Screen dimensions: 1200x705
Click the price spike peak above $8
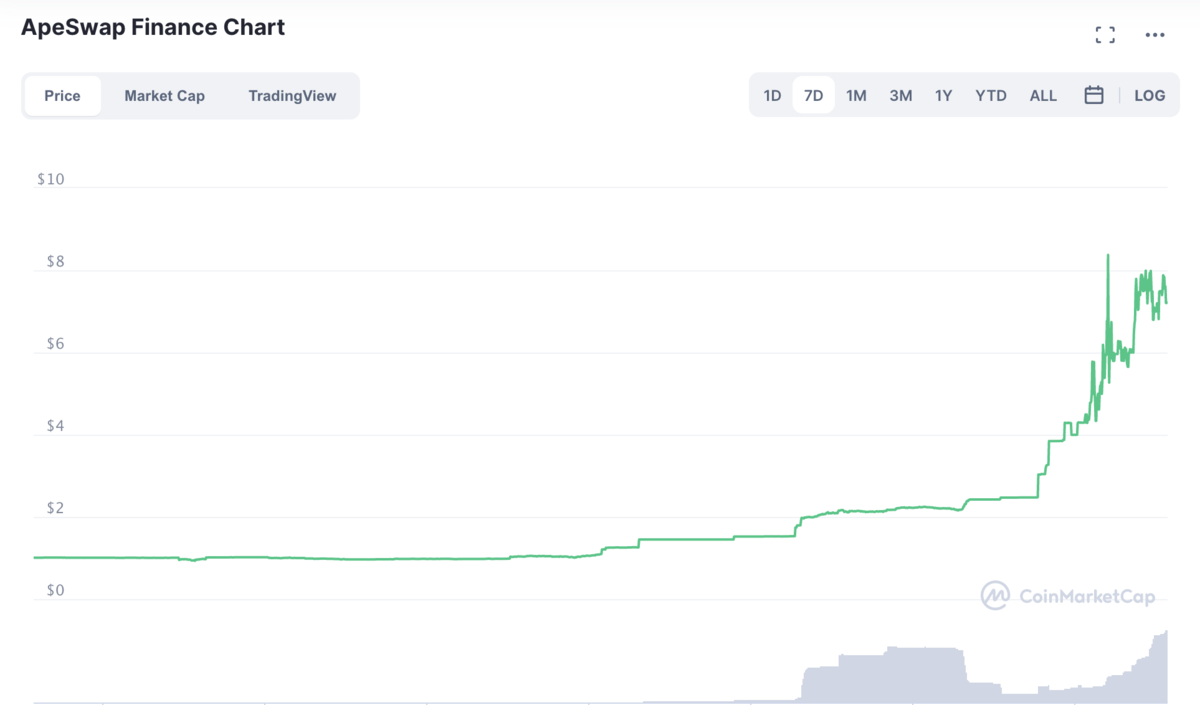tap(1108, 256)
